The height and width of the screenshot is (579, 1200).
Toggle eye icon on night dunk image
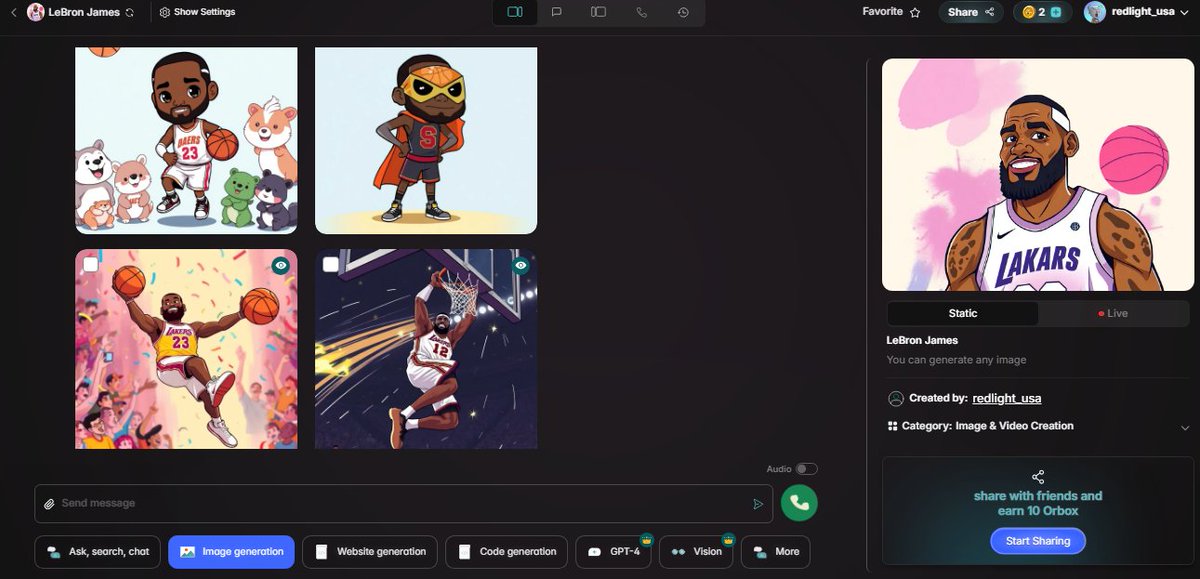(x=520, y=265)
